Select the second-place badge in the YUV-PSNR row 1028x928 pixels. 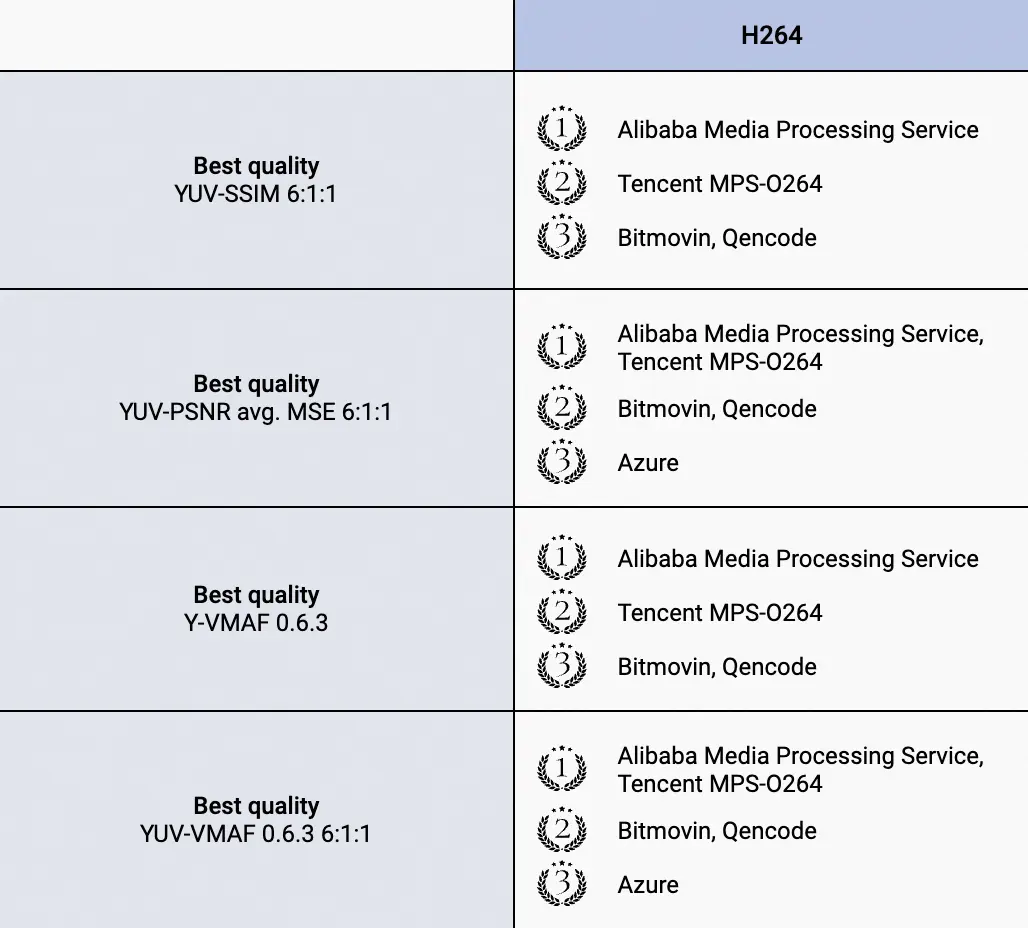(x=562, y=408)
